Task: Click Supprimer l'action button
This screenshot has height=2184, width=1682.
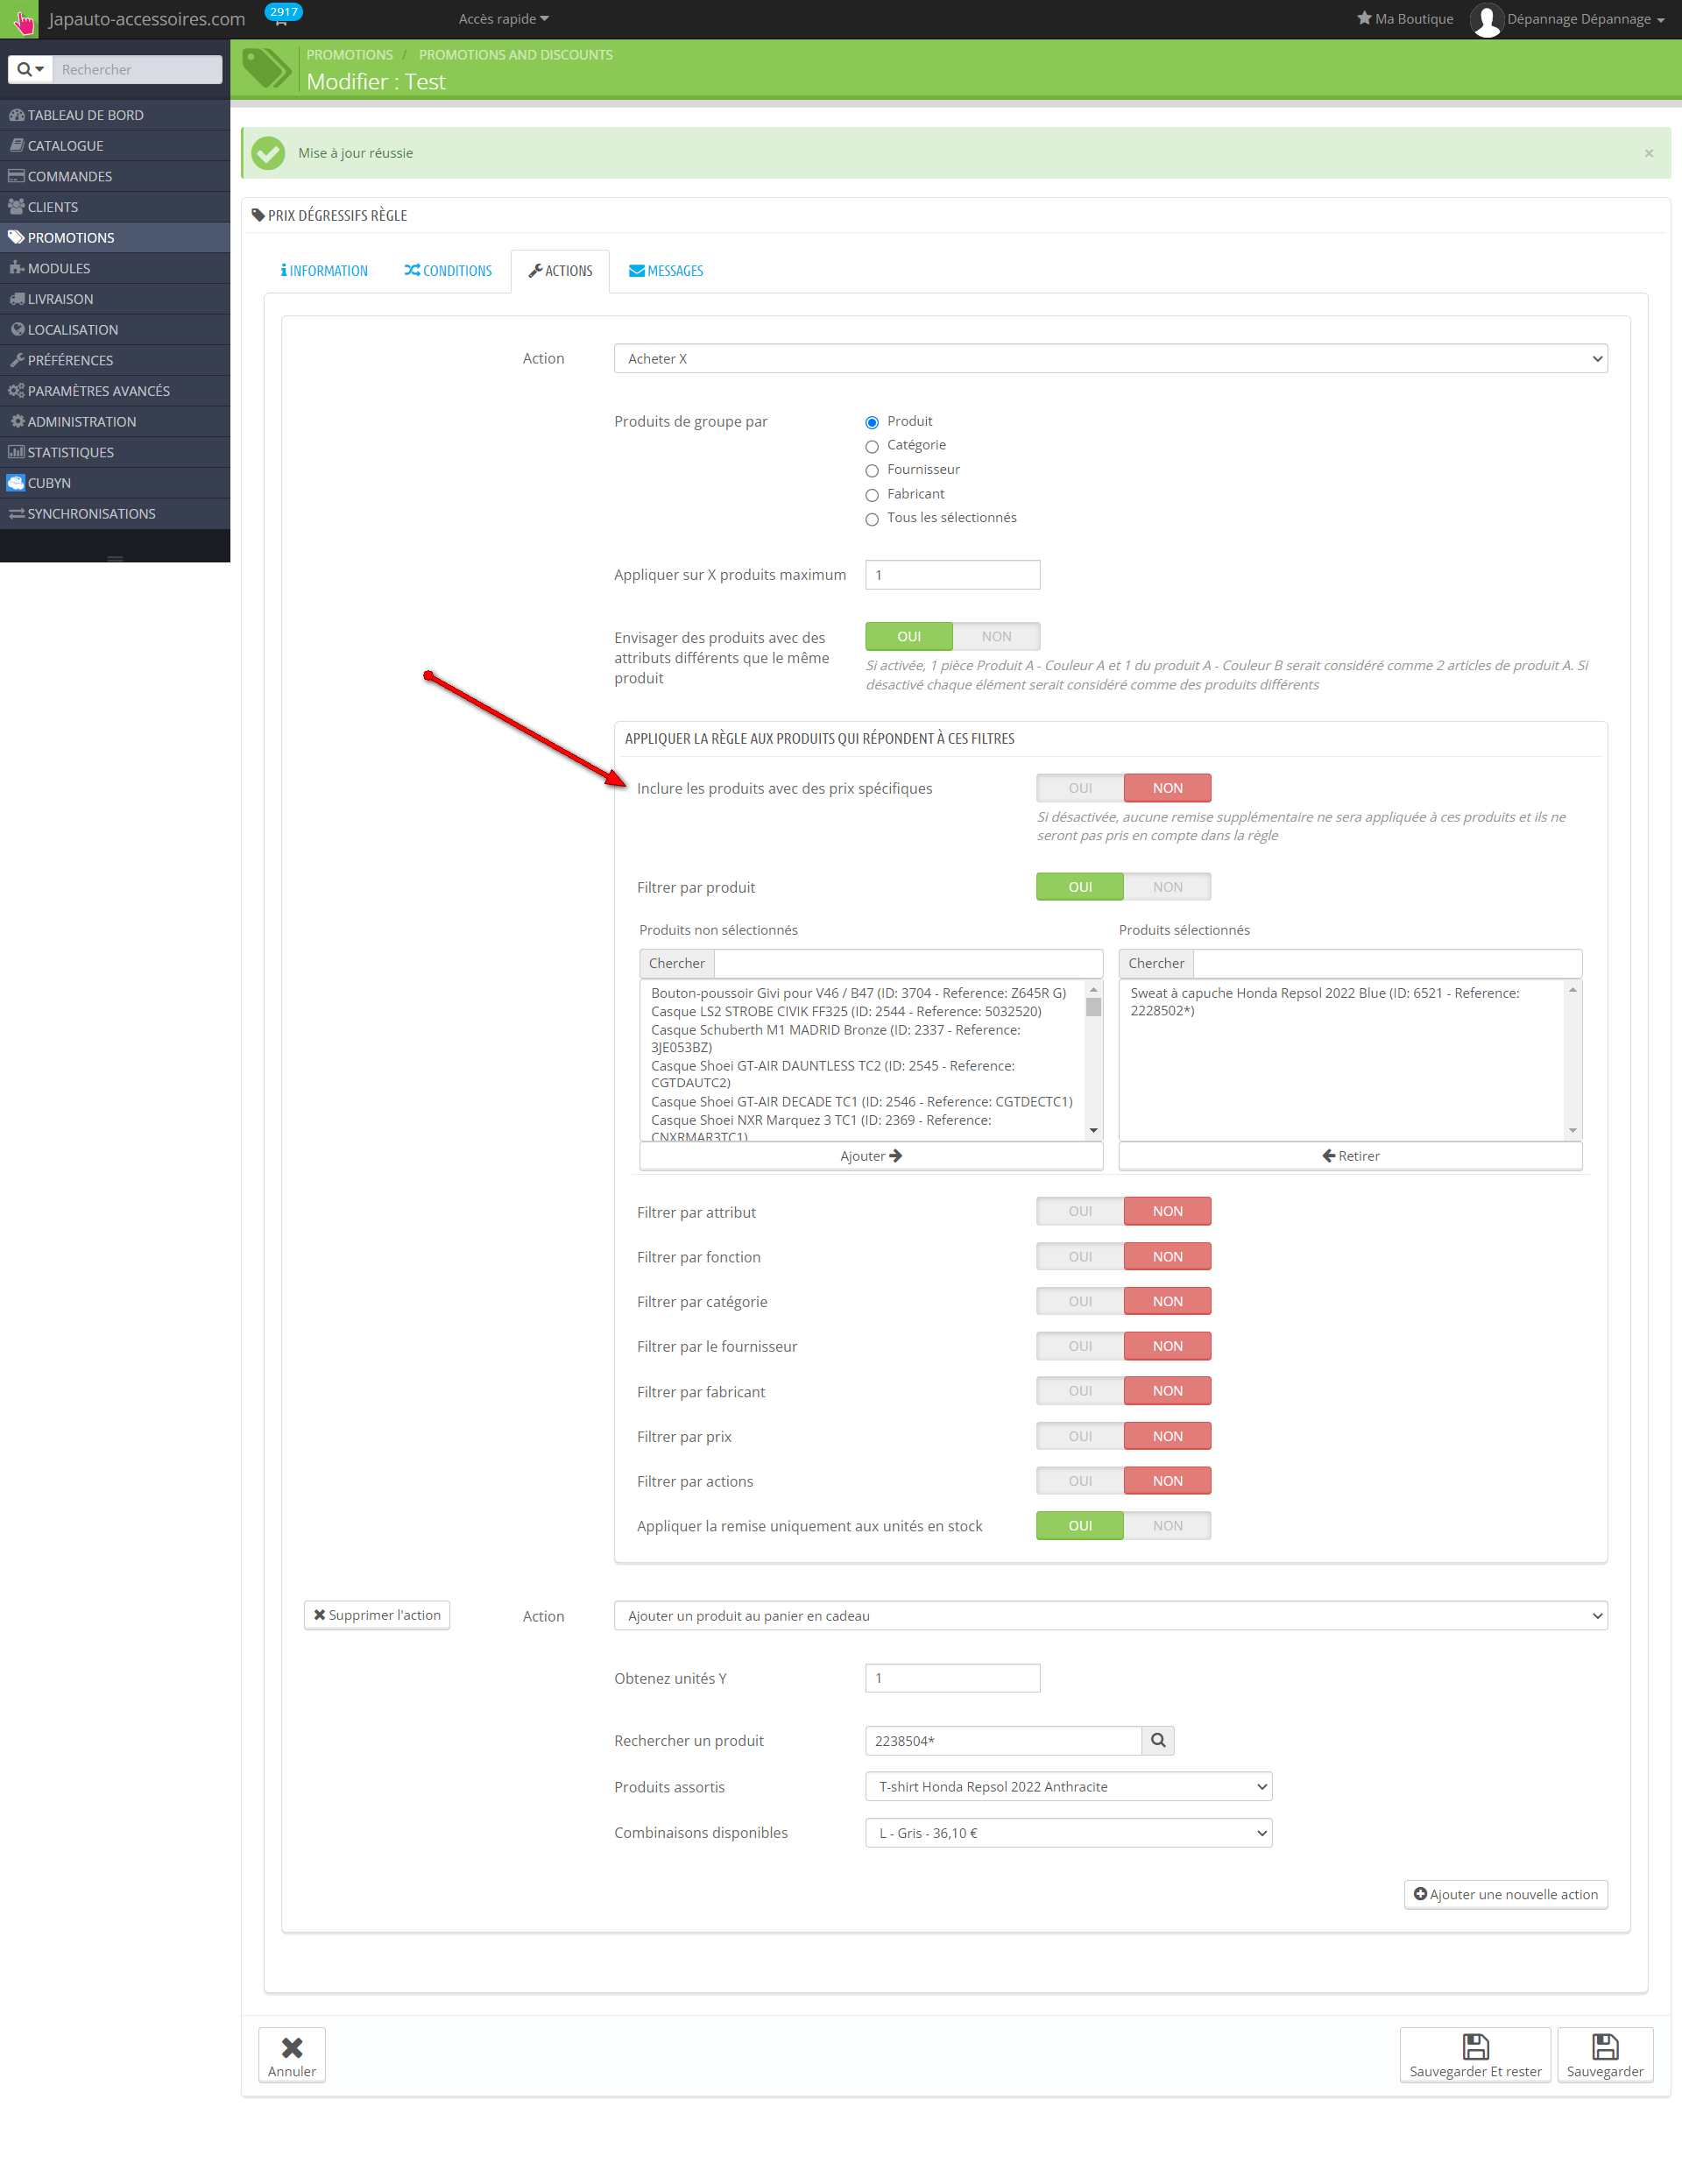Action: (377, 1615)
